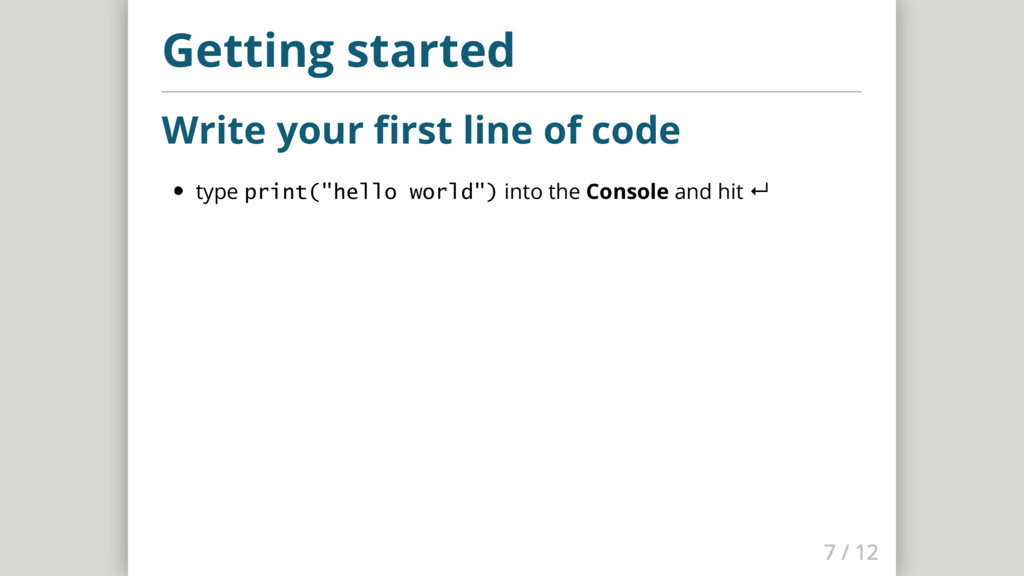1024x576 pixels.
Task: Click the word "type" in the bullet
Action: 216,192
